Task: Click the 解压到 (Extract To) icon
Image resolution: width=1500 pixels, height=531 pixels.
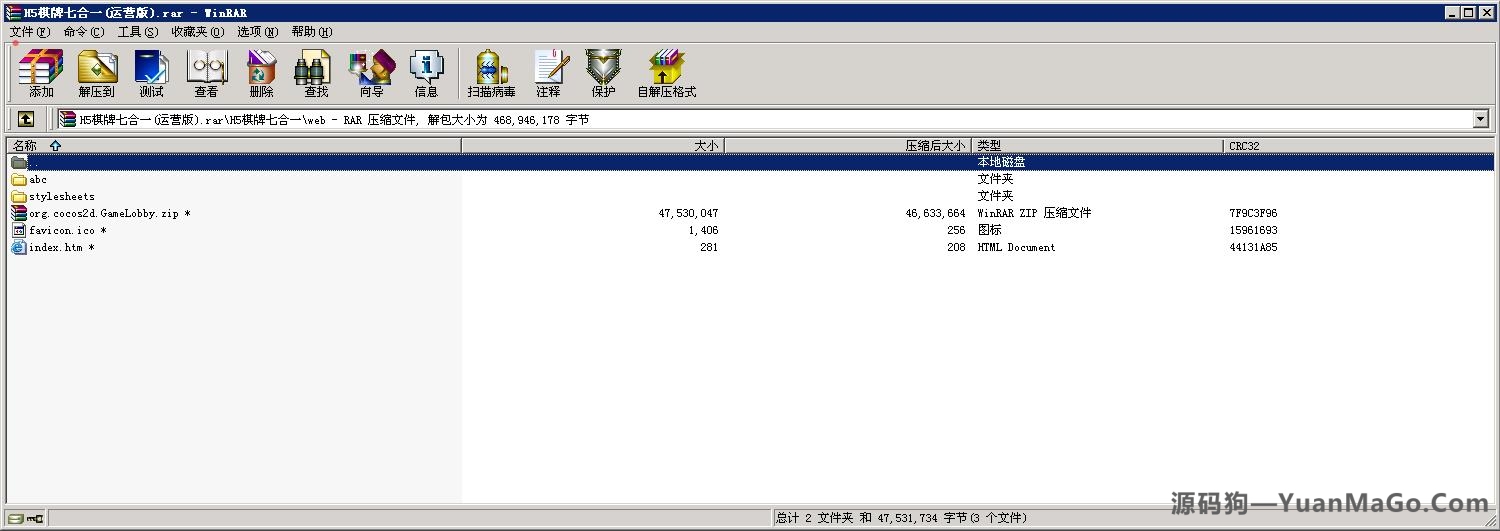Action: point(97,73)
